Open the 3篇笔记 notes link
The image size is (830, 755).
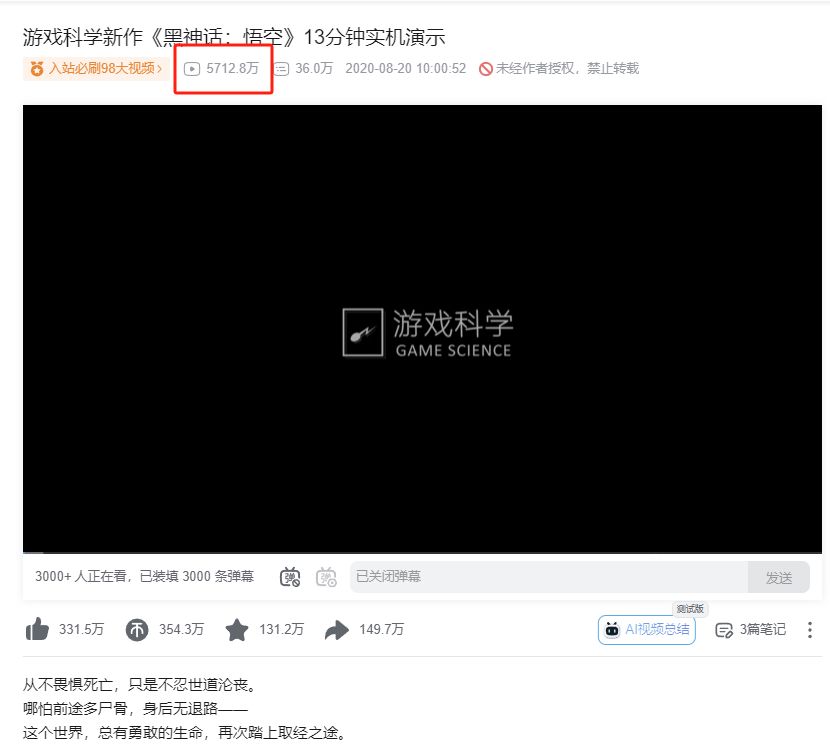(750, 630)
